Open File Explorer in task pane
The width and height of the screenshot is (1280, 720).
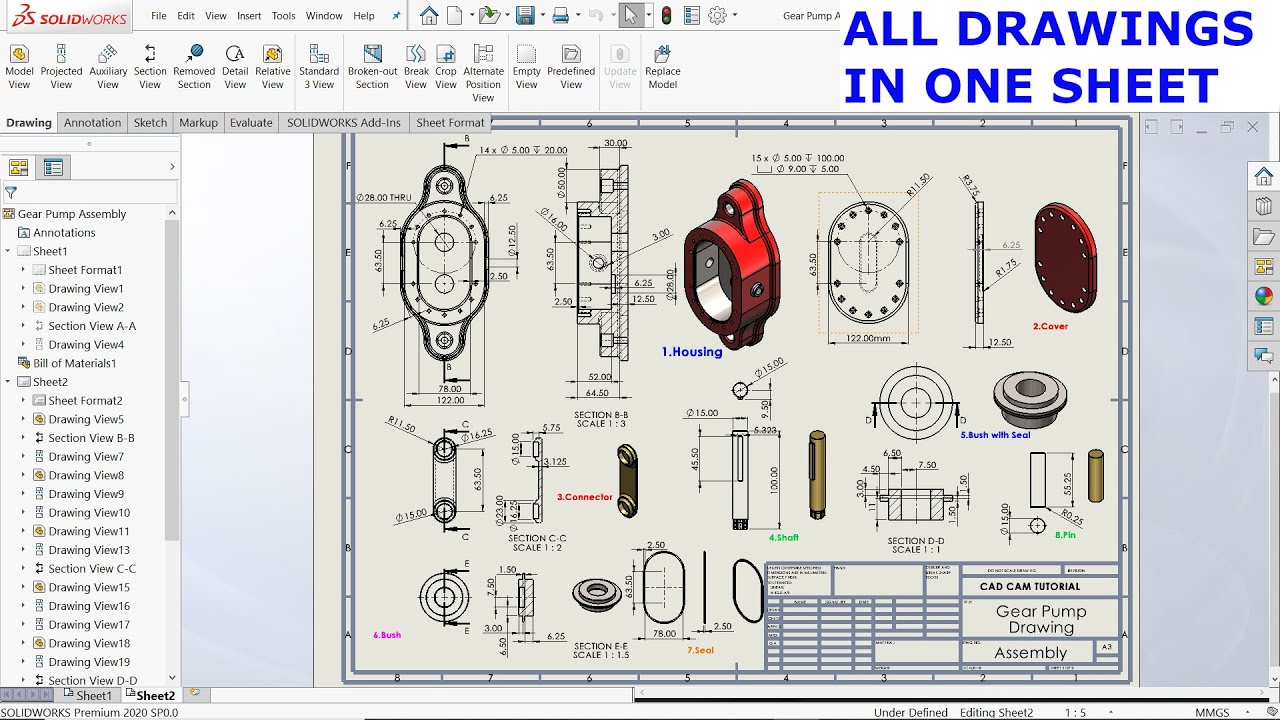1264,237
